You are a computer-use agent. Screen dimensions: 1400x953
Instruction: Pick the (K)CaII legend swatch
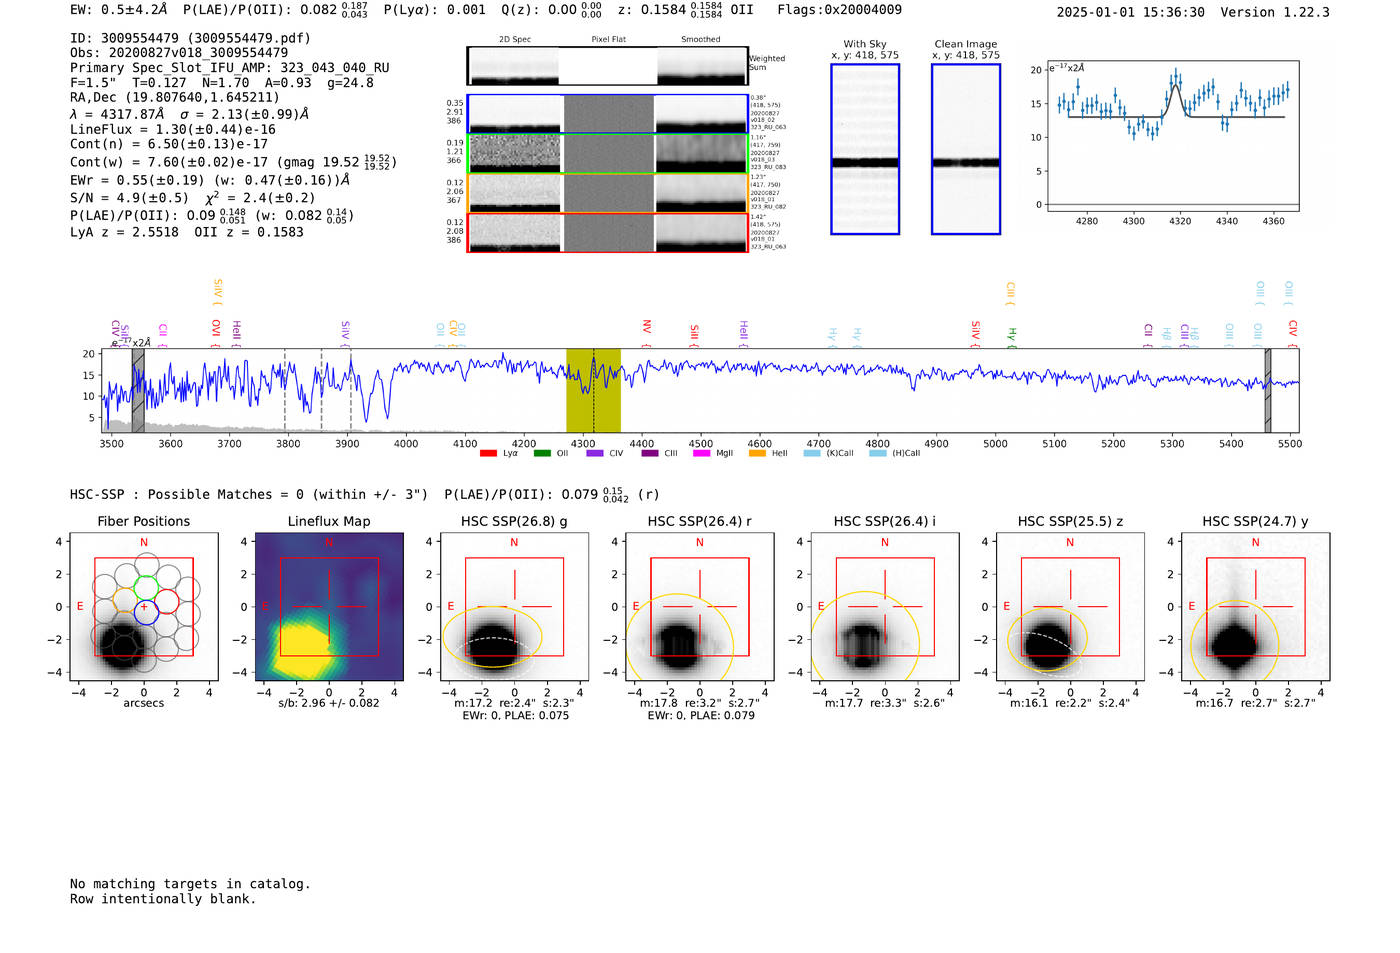point(812,453)
